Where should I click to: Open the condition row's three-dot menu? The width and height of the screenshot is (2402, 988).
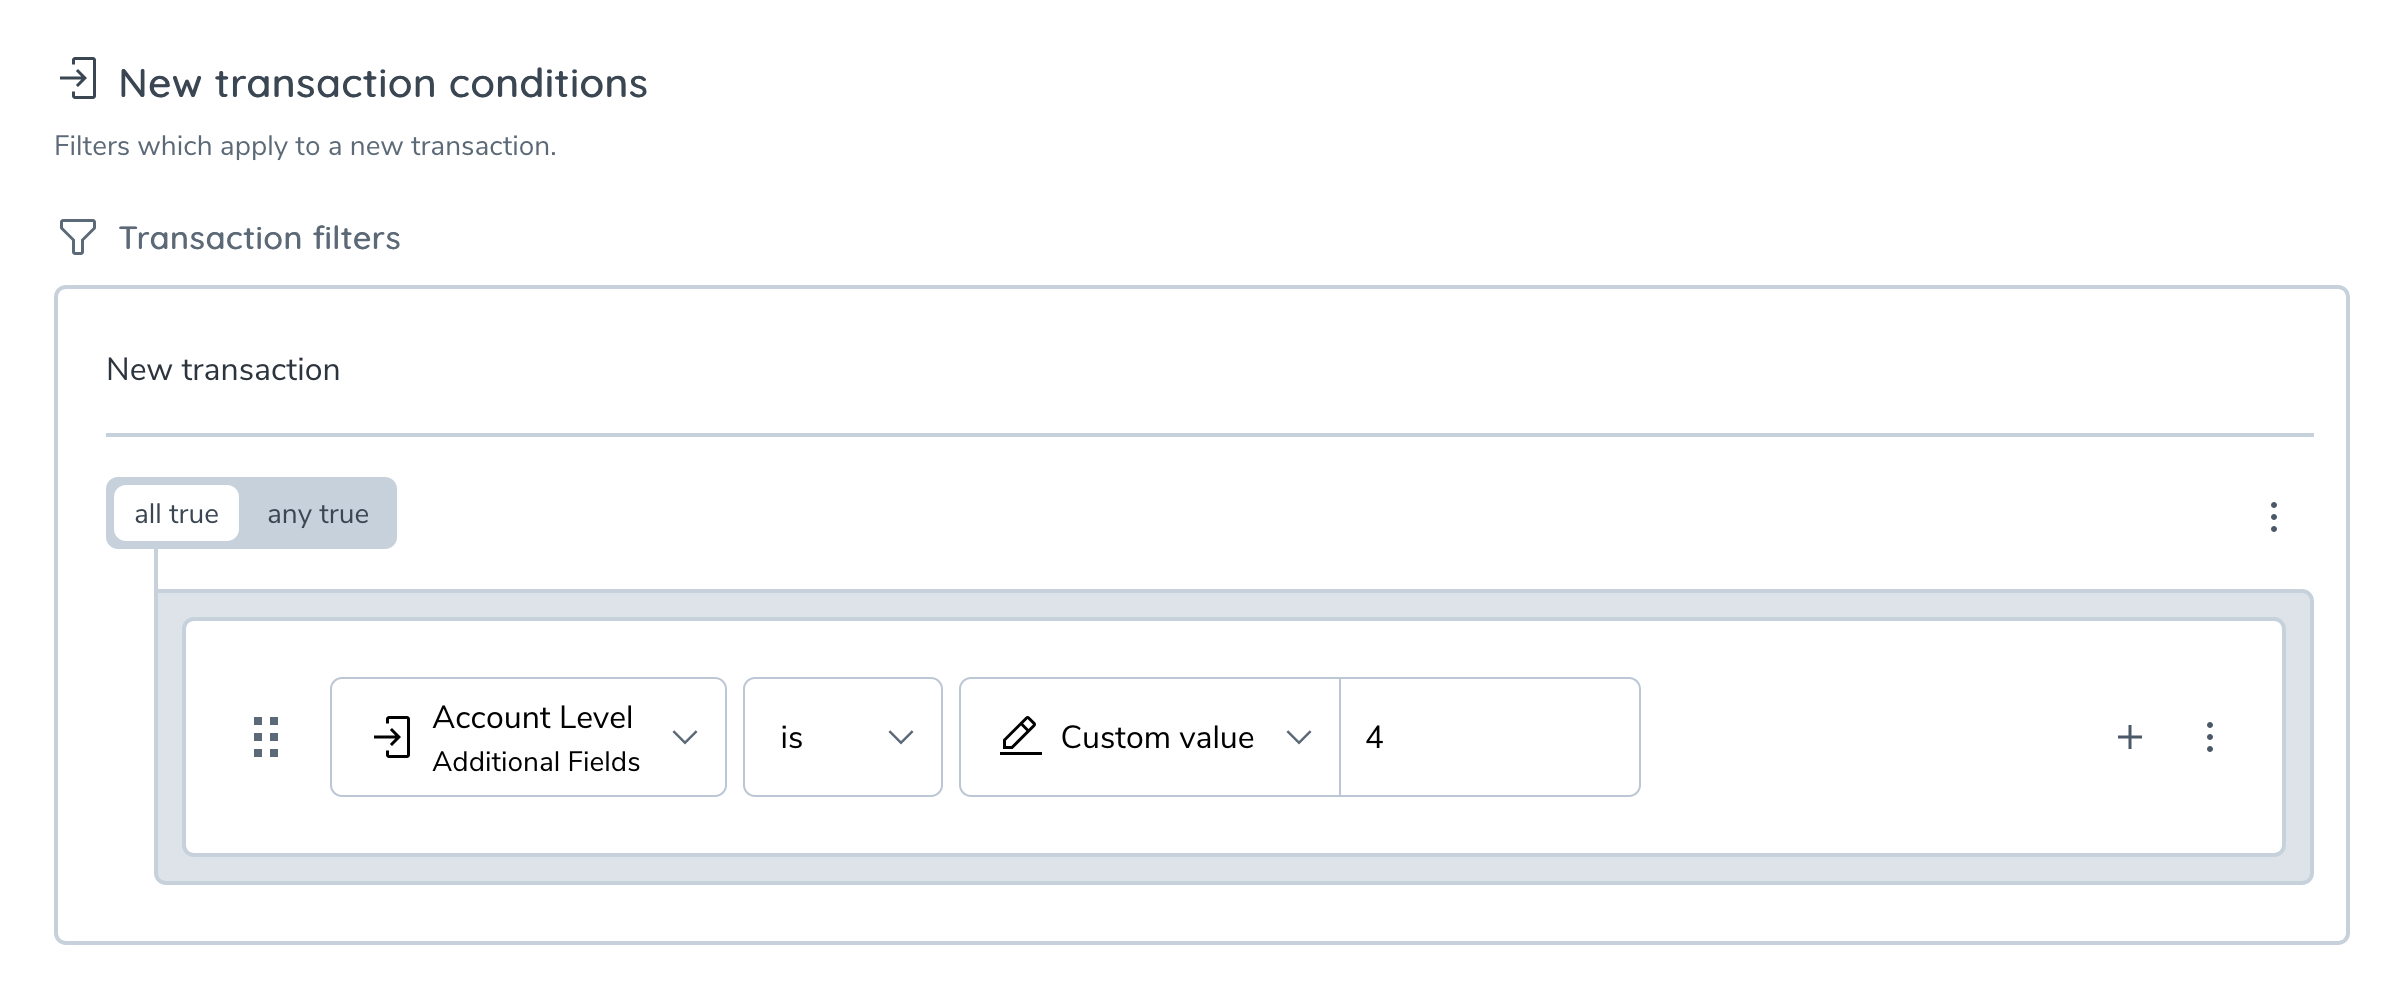pyautogui.click(x=2210, y=737)
